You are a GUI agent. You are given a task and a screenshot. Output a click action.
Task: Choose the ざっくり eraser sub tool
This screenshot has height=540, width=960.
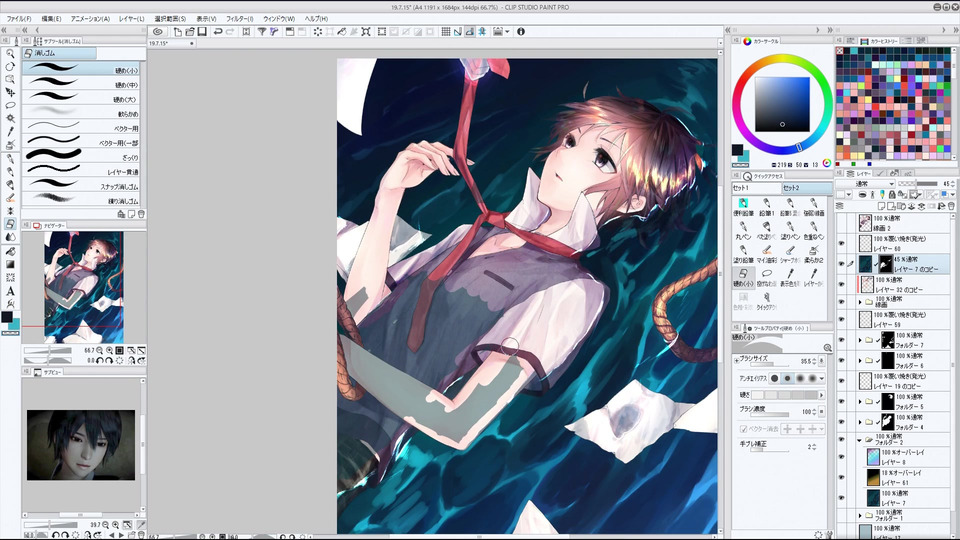click(83, 157)
